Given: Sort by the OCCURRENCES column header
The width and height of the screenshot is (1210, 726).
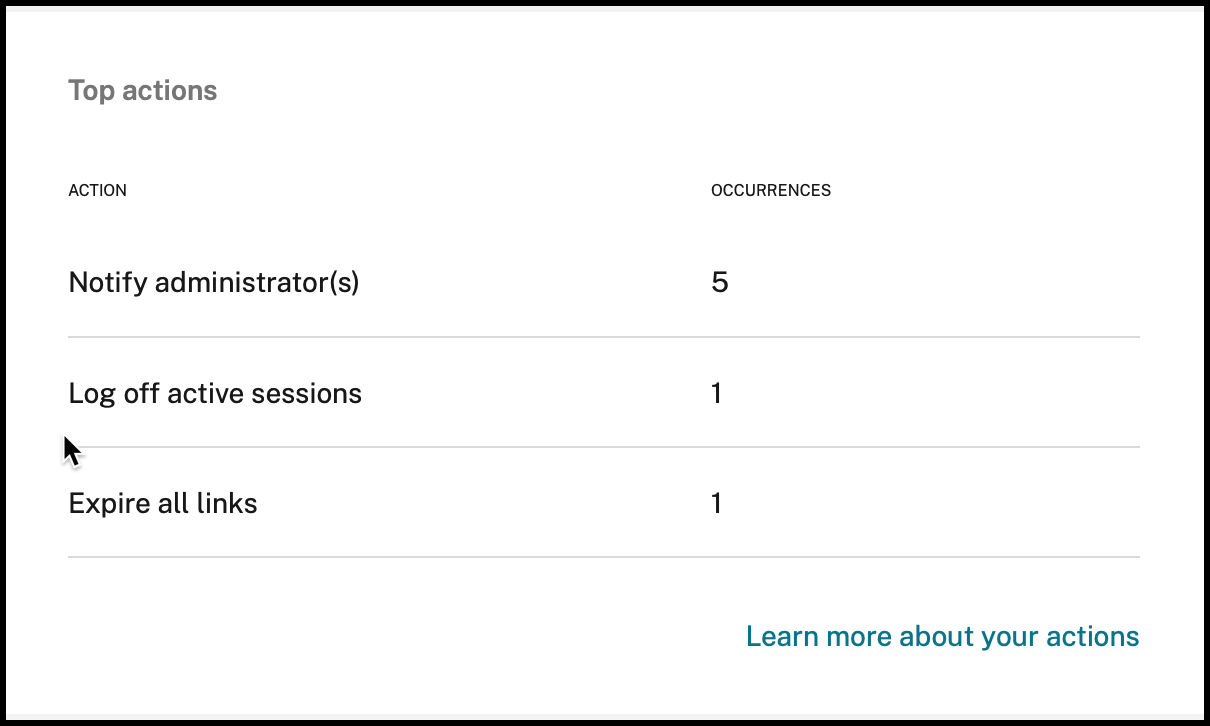Looking at the screenshot, I should click(770, 190).
